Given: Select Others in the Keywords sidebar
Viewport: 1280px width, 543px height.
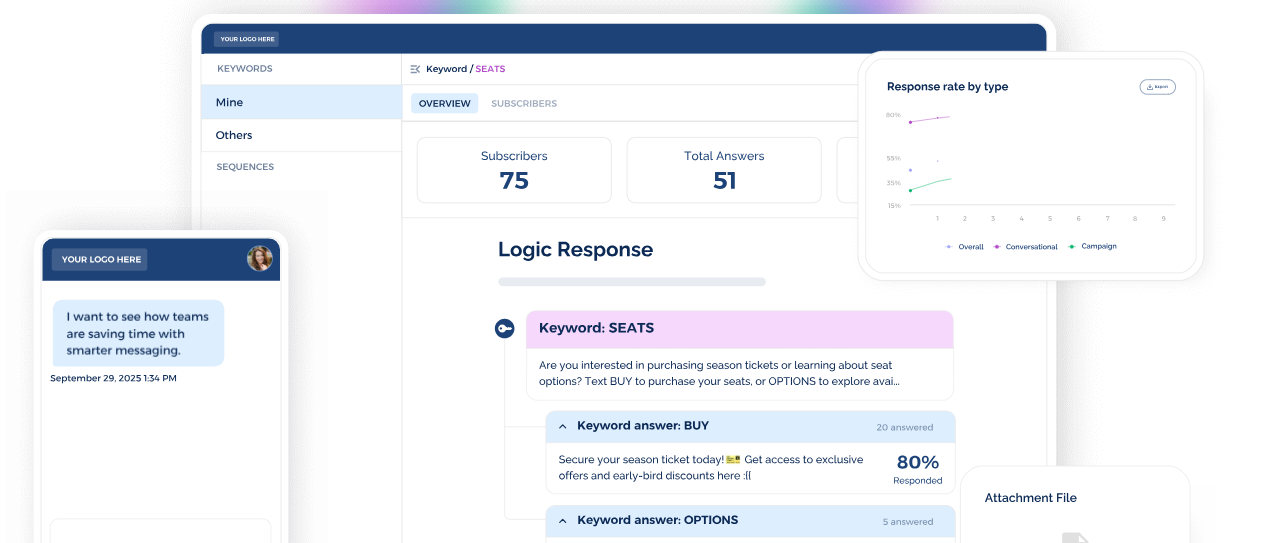Looking at the screenshot, I should (x=301, y=135).
